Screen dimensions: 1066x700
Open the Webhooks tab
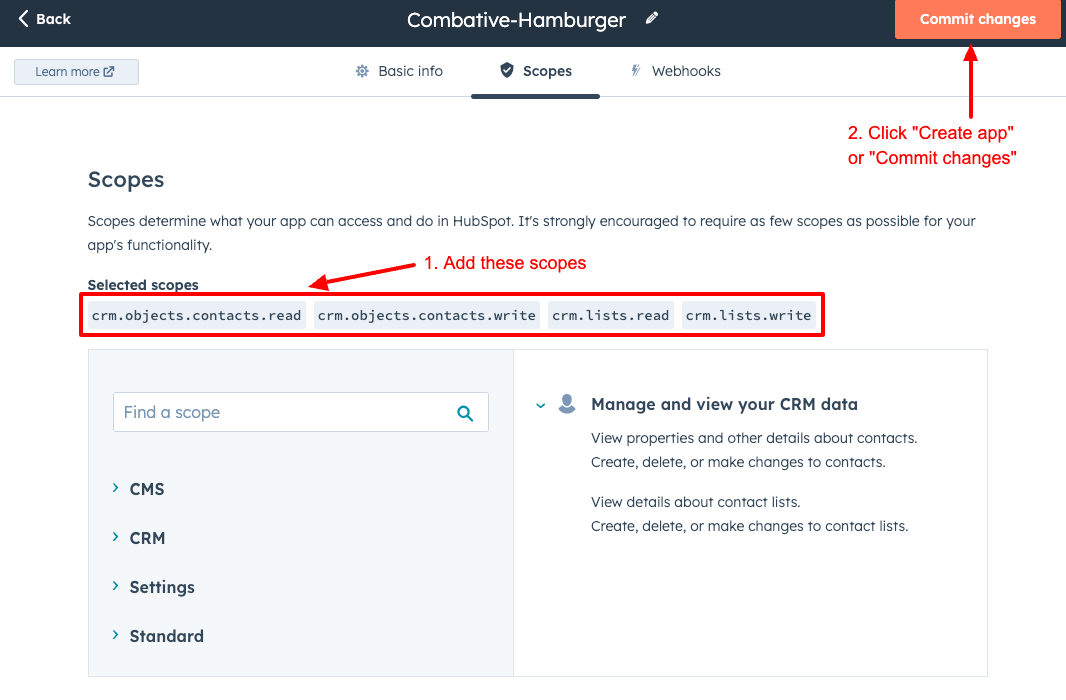click(675, 71)
